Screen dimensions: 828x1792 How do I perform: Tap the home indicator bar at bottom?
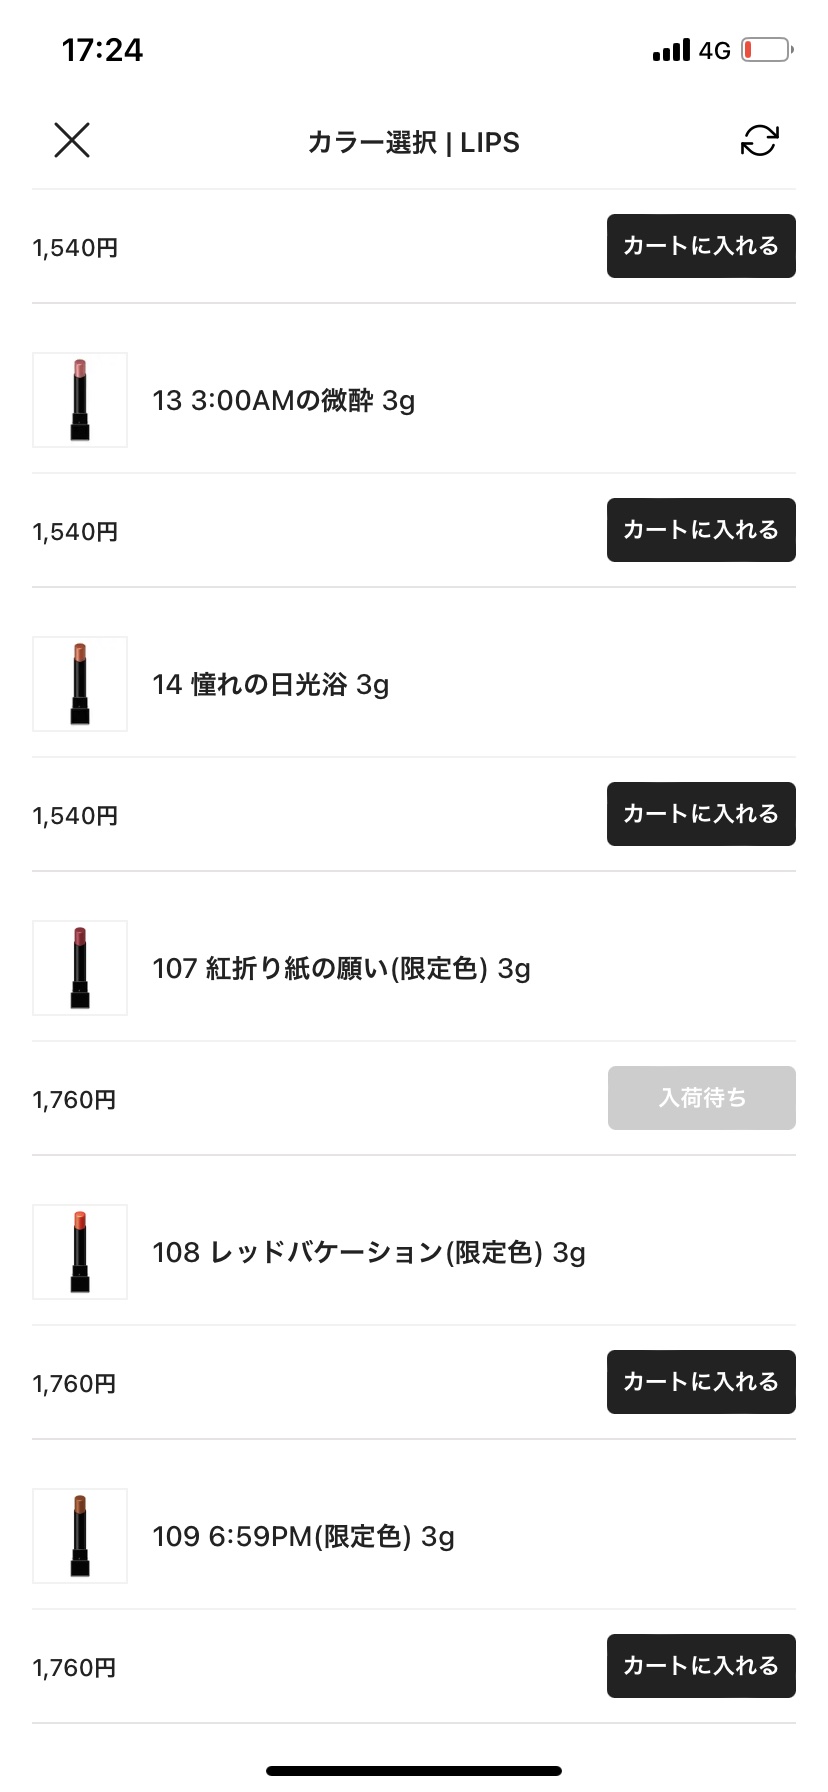[x=414, y=1771]
